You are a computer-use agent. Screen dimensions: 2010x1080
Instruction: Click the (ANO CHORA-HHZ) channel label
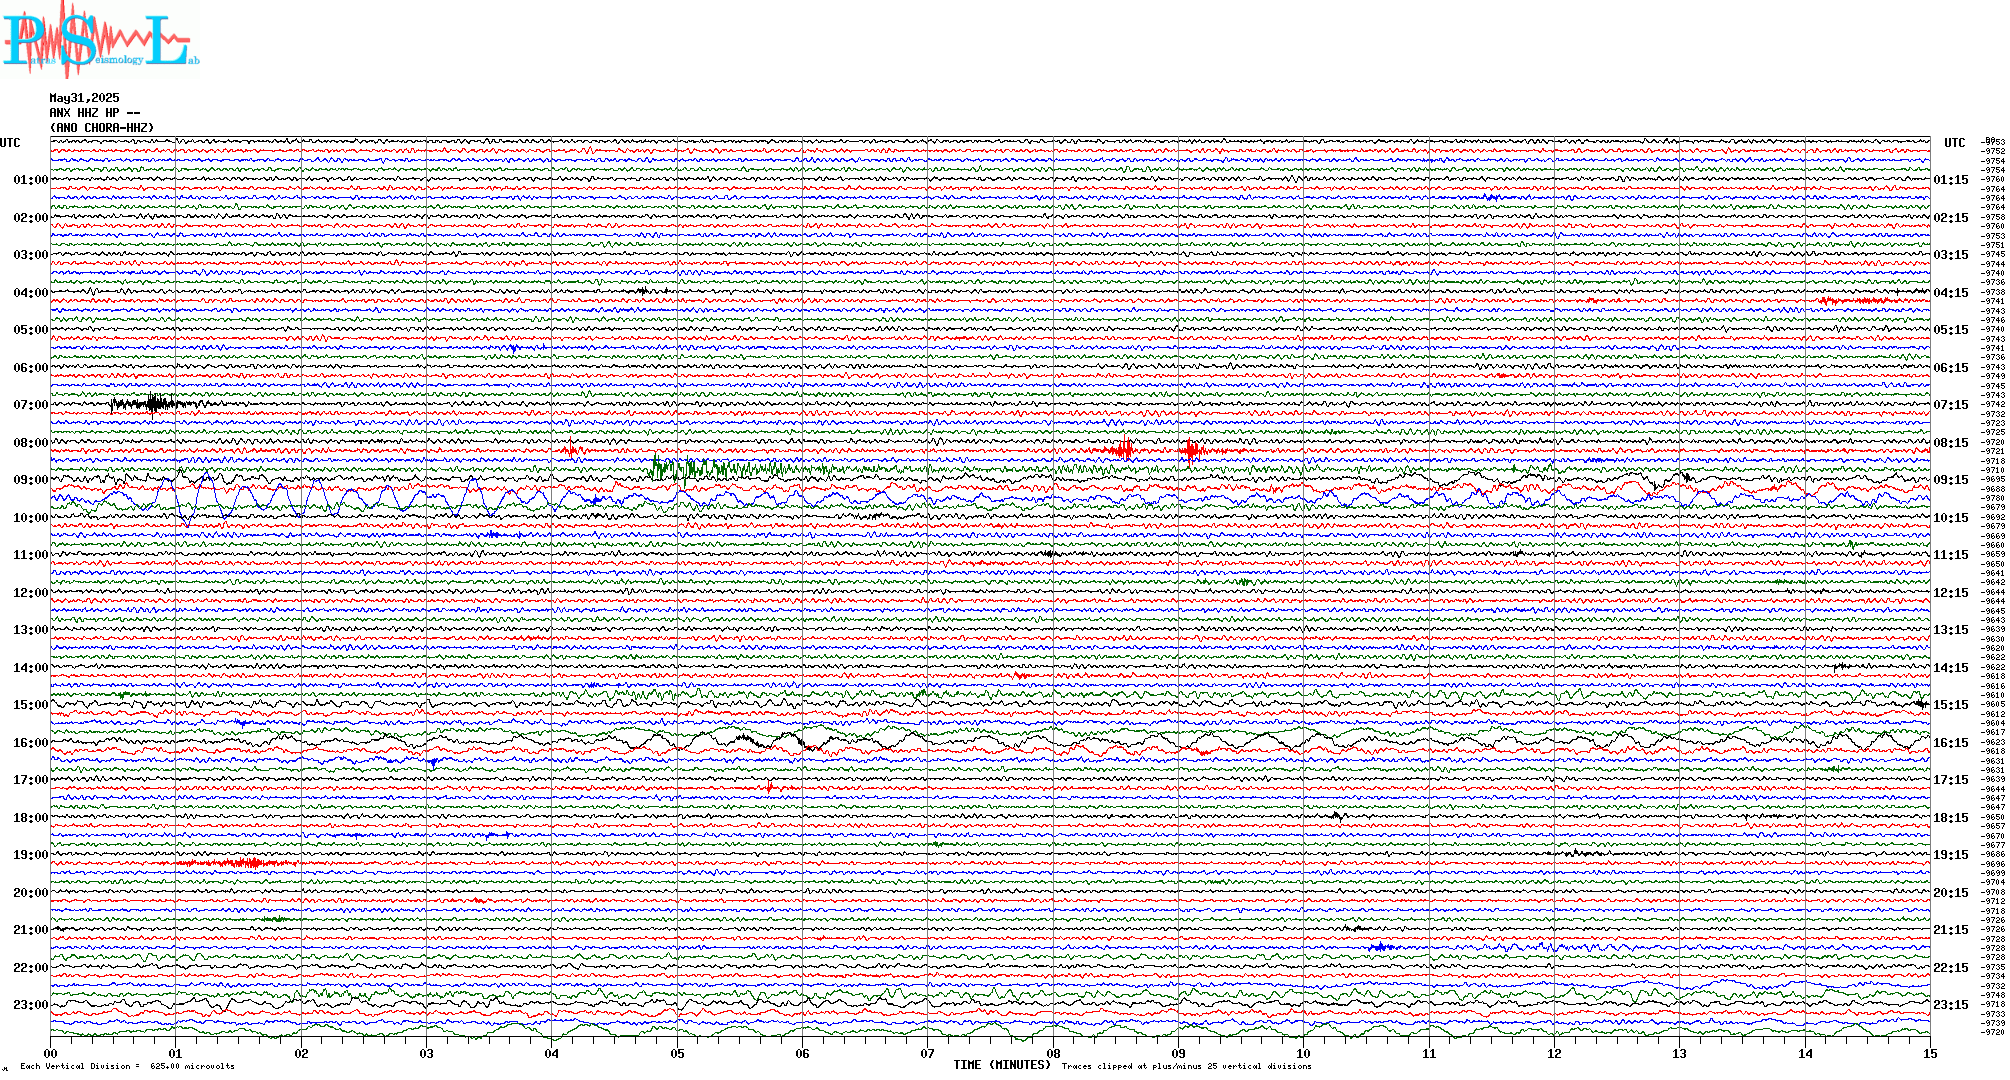tap(102, 128)
